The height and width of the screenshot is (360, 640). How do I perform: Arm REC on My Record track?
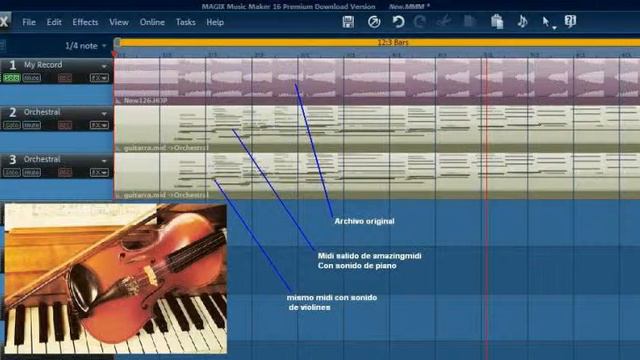[x=64, y=78]
